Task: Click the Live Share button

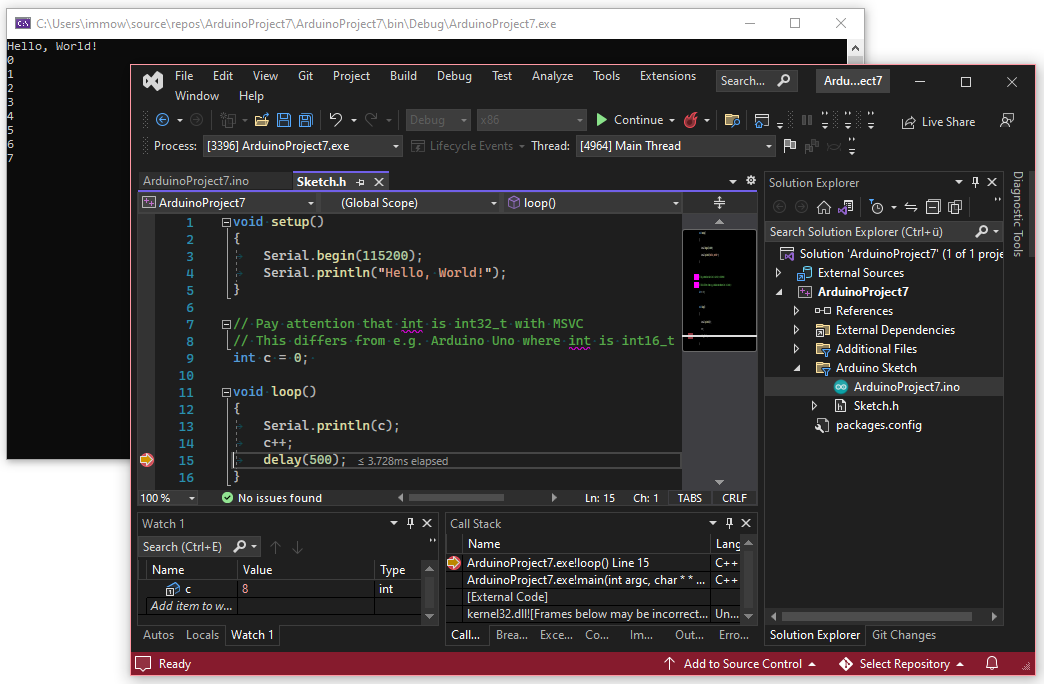Action: coord(938,122)
